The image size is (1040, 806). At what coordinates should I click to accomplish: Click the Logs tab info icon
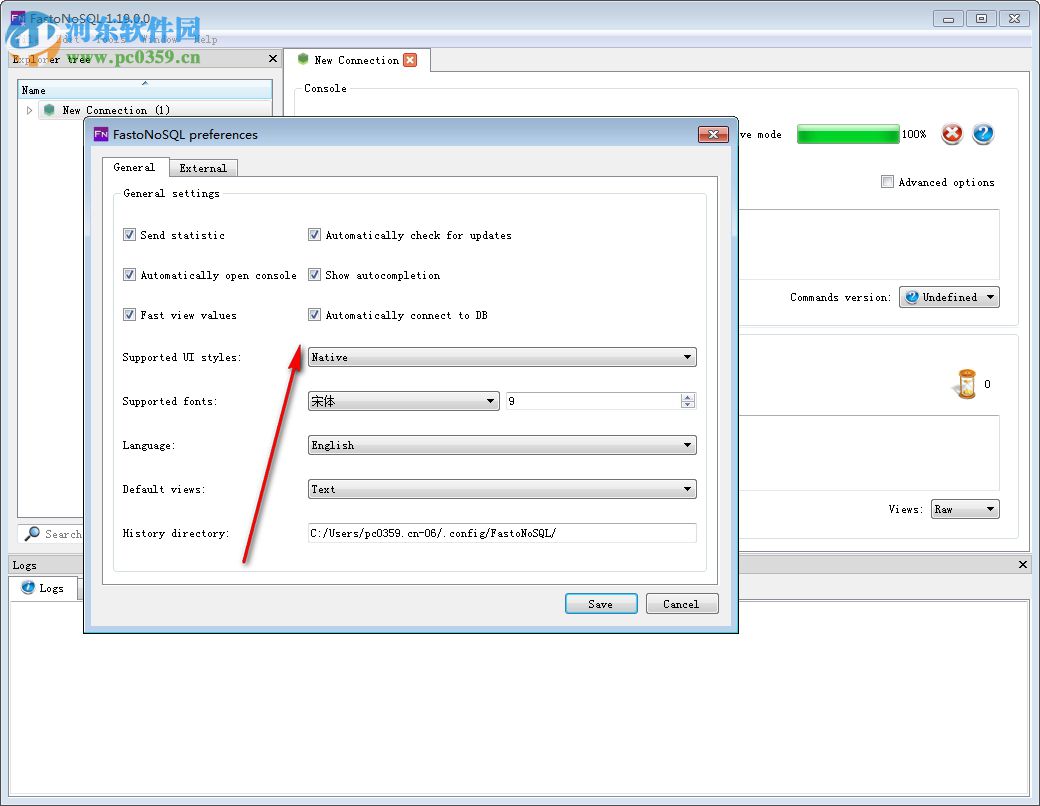point(28,587)
